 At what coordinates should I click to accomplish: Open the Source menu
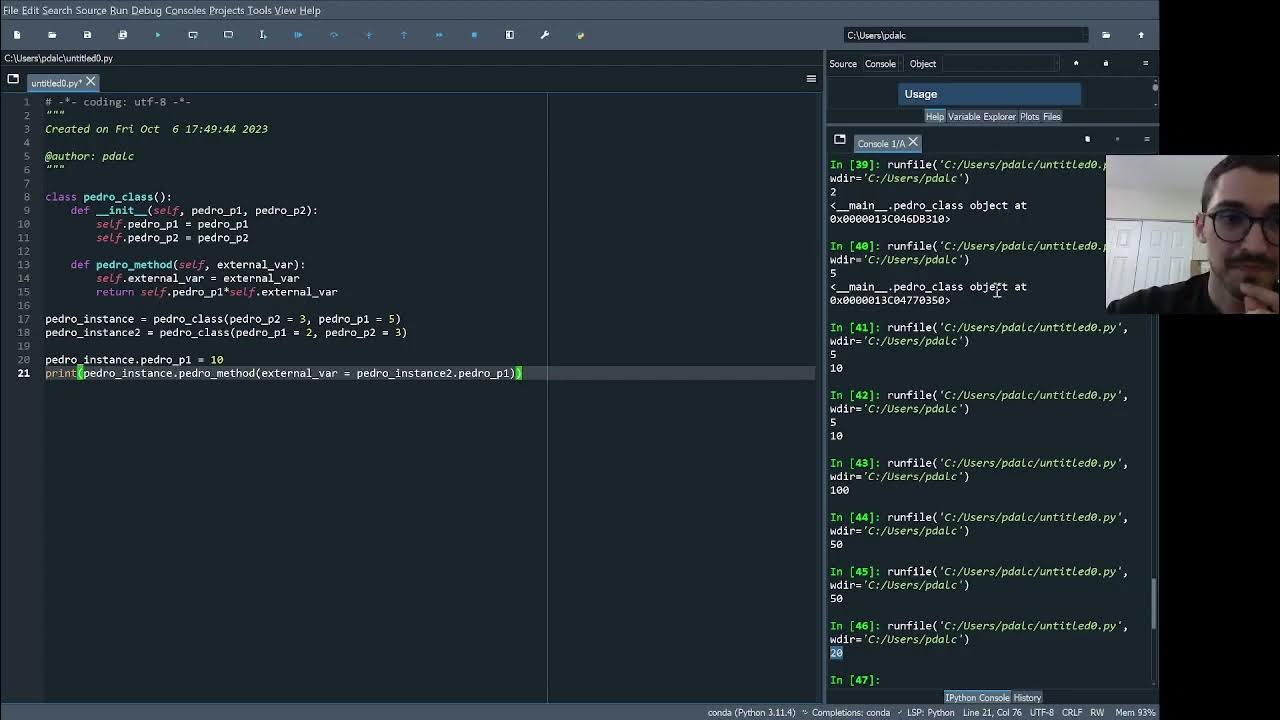tap(91, 10)
